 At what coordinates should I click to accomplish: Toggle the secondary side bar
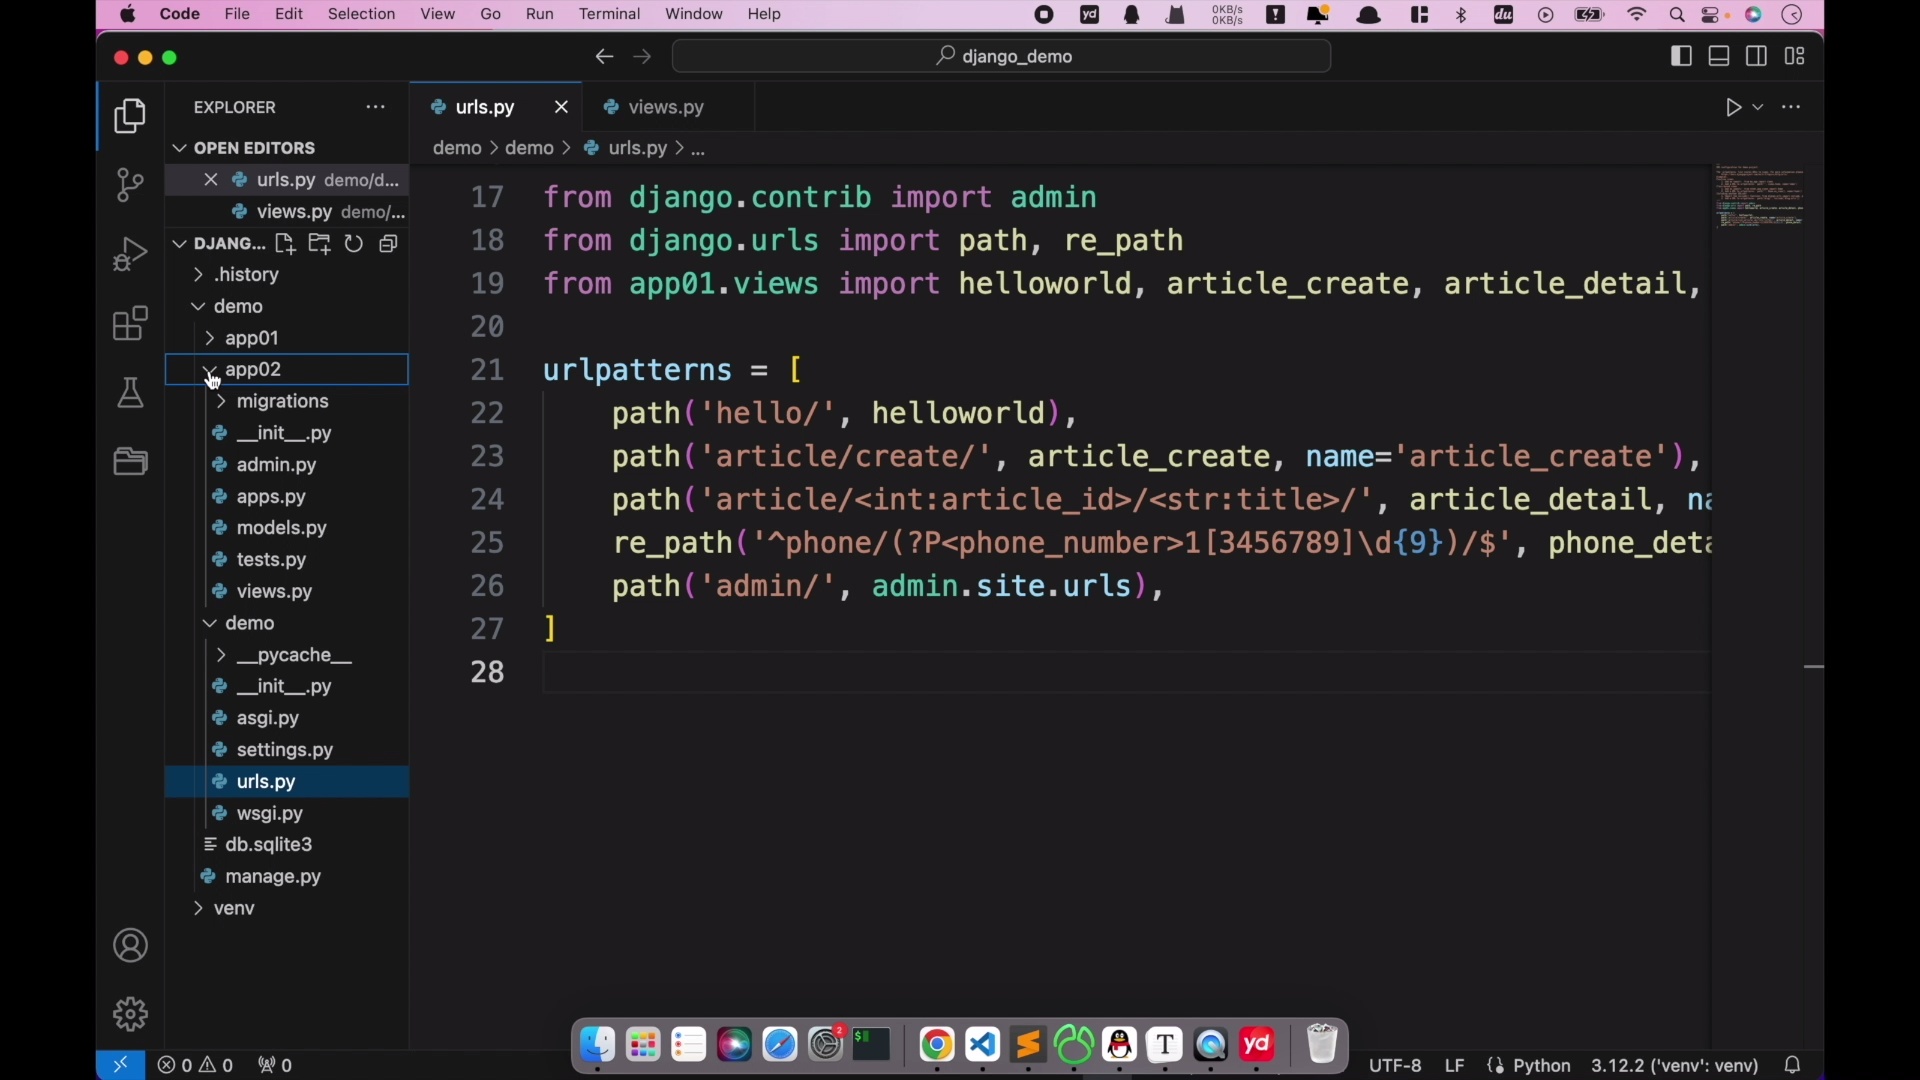(1757, 56)
